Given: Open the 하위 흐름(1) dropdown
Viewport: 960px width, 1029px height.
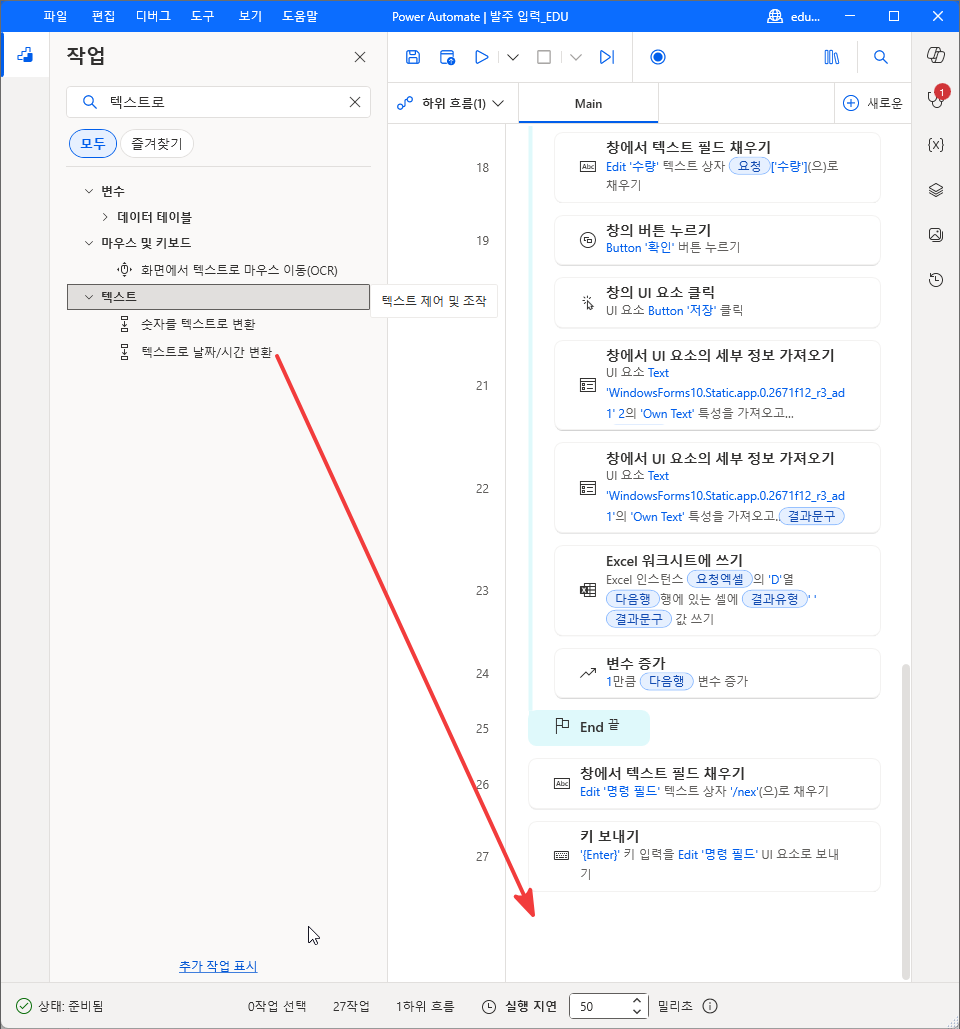Looking at the screenshot, I should [x=451, y=103].
